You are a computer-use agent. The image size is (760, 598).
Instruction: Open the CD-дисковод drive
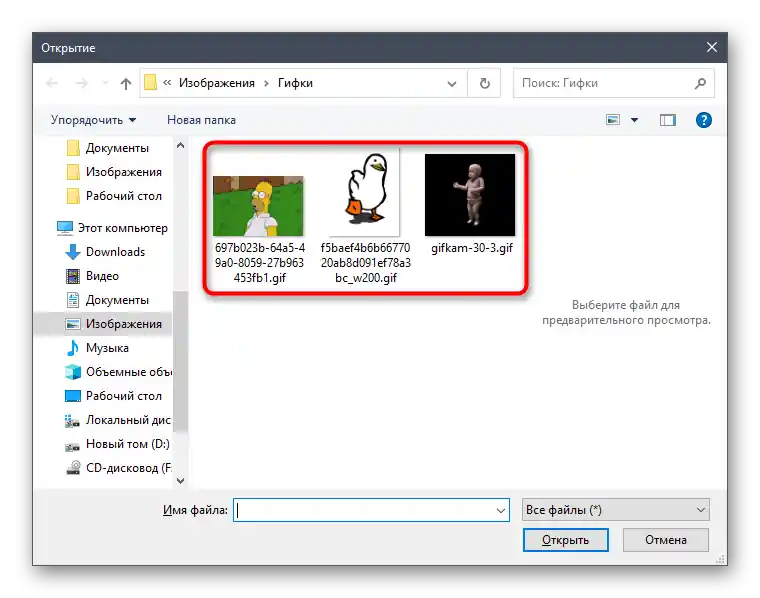118,468
